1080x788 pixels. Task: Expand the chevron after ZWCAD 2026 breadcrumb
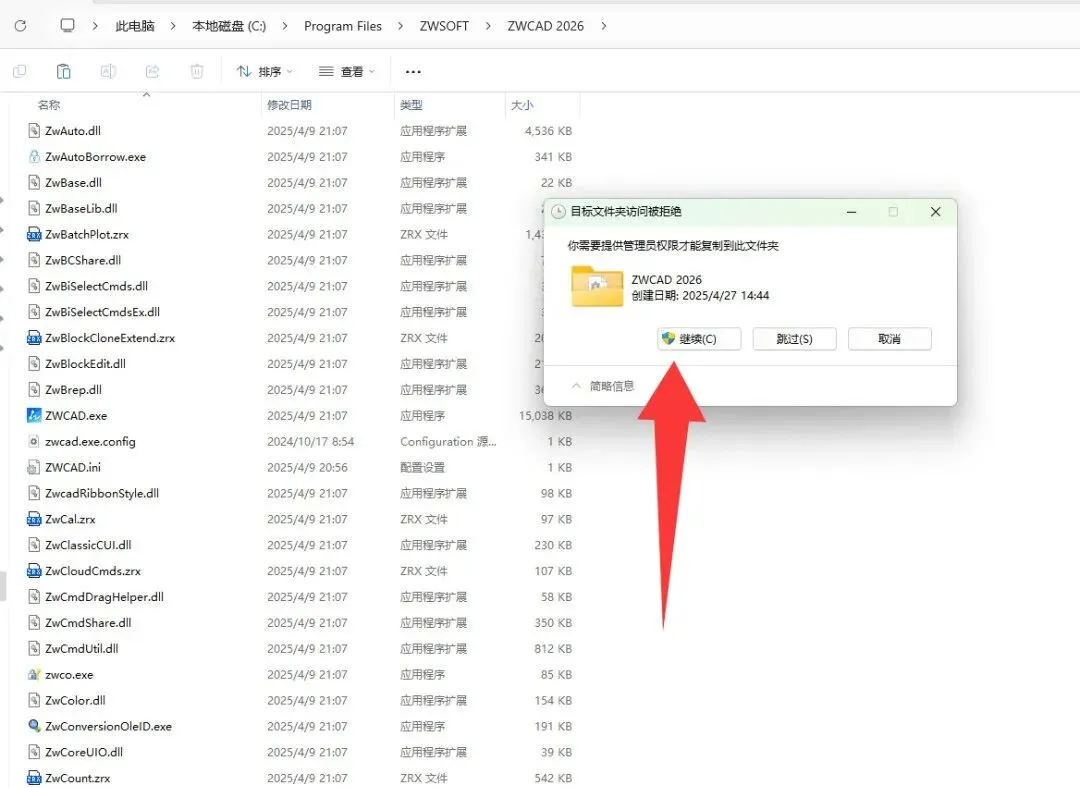604,26
